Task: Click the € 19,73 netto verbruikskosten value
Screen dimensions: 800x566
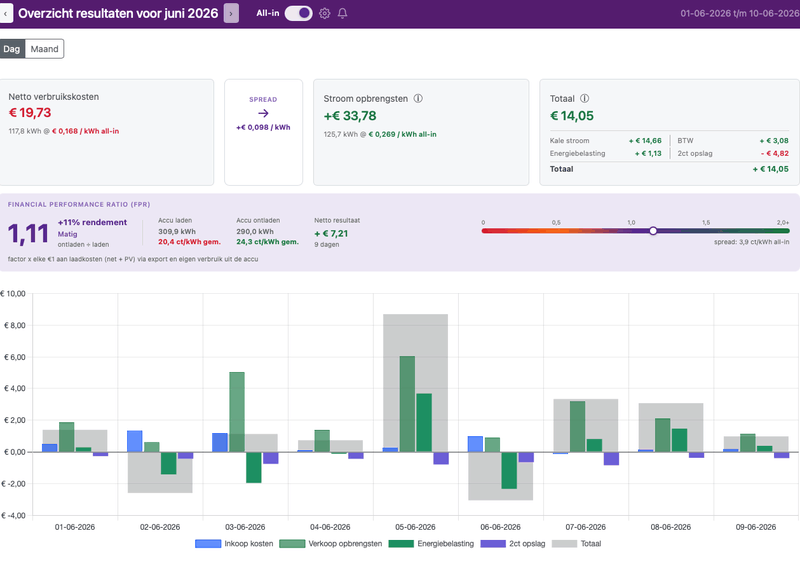Action: (30, 113)
